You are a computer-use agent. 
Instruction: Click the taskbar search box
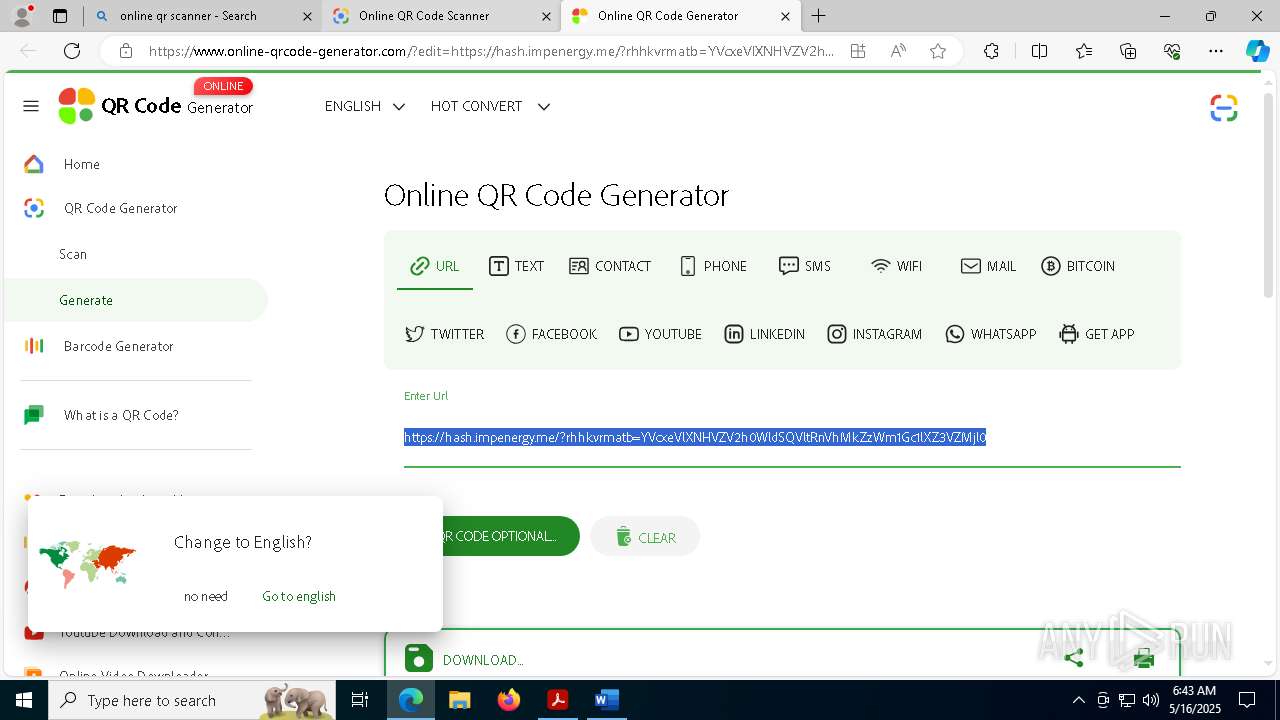(194, 700)
